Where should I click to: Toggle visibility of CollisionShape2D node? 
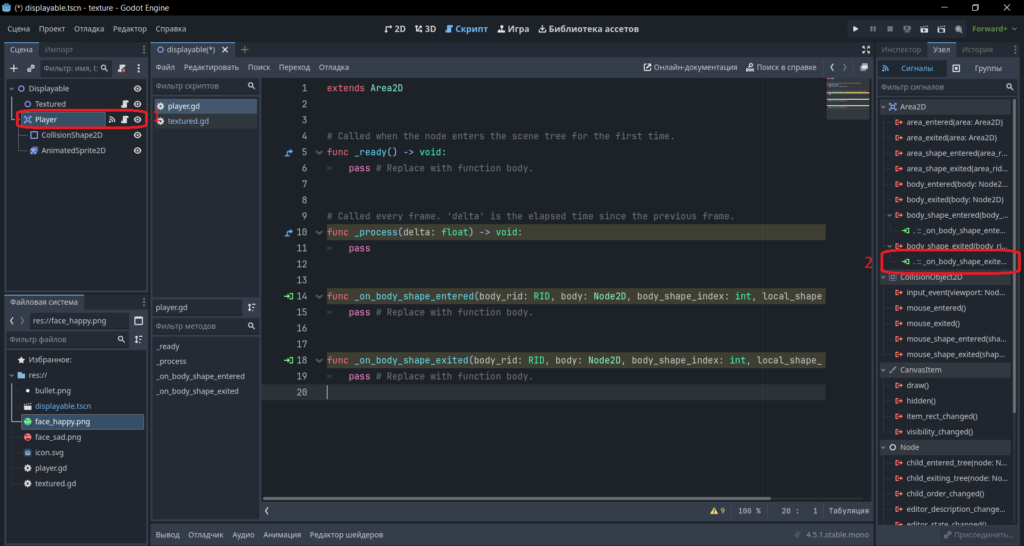(138, 135)
